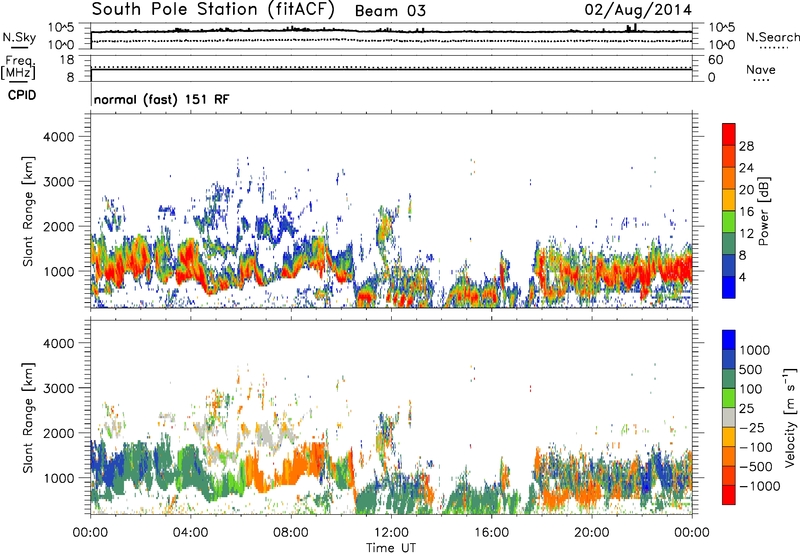
Task: Click the '-1000' tick on the Velocity colorbar
Action: (x=760, y=486)
